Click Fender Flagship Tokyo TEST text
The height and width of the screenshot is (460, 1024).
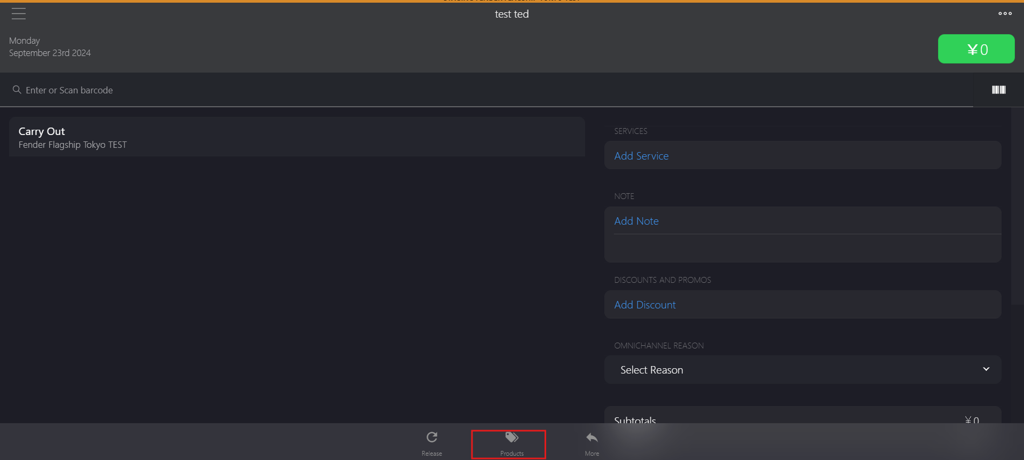point(72,145)
